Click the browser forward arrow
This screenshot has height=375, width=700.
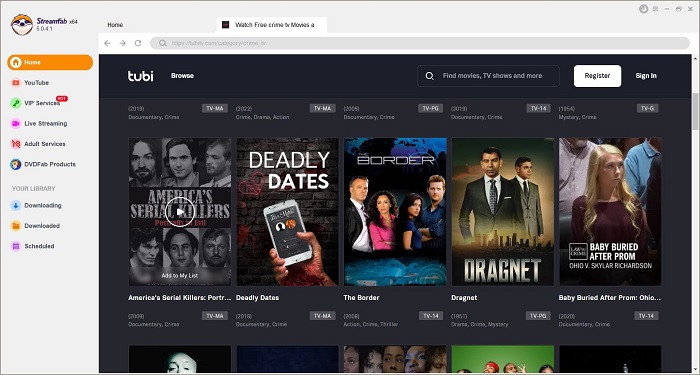tap(122, 43)
